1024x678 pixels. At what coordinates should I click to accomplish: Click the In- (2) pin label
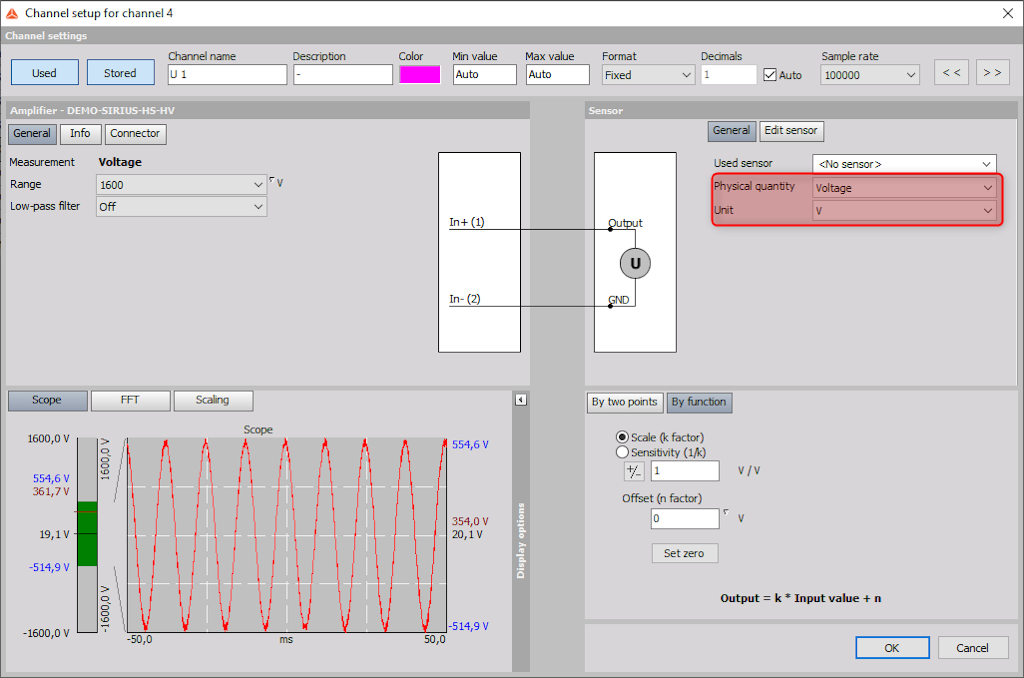[x=464, y=299]
